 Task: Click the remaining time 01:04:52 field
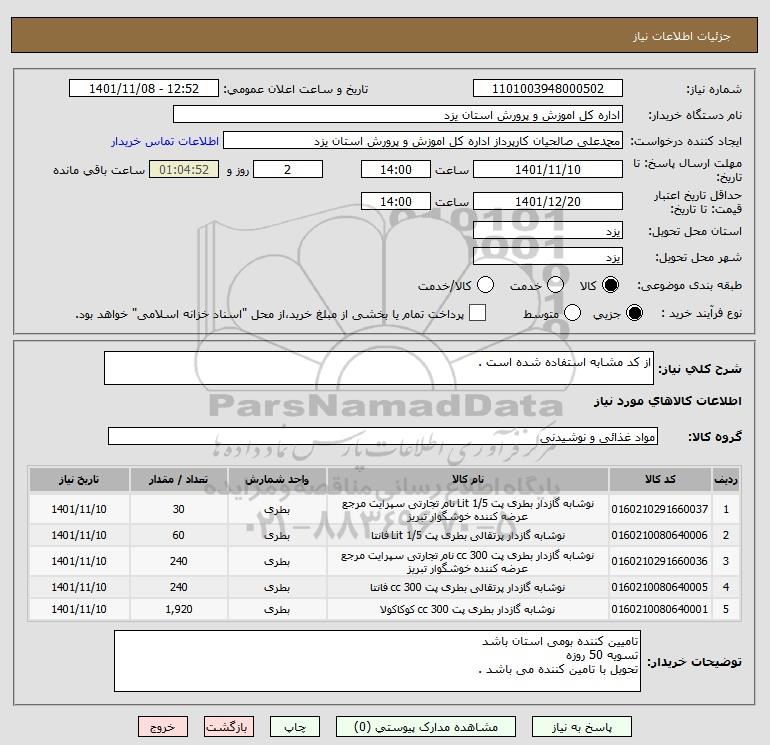(184, 169)
